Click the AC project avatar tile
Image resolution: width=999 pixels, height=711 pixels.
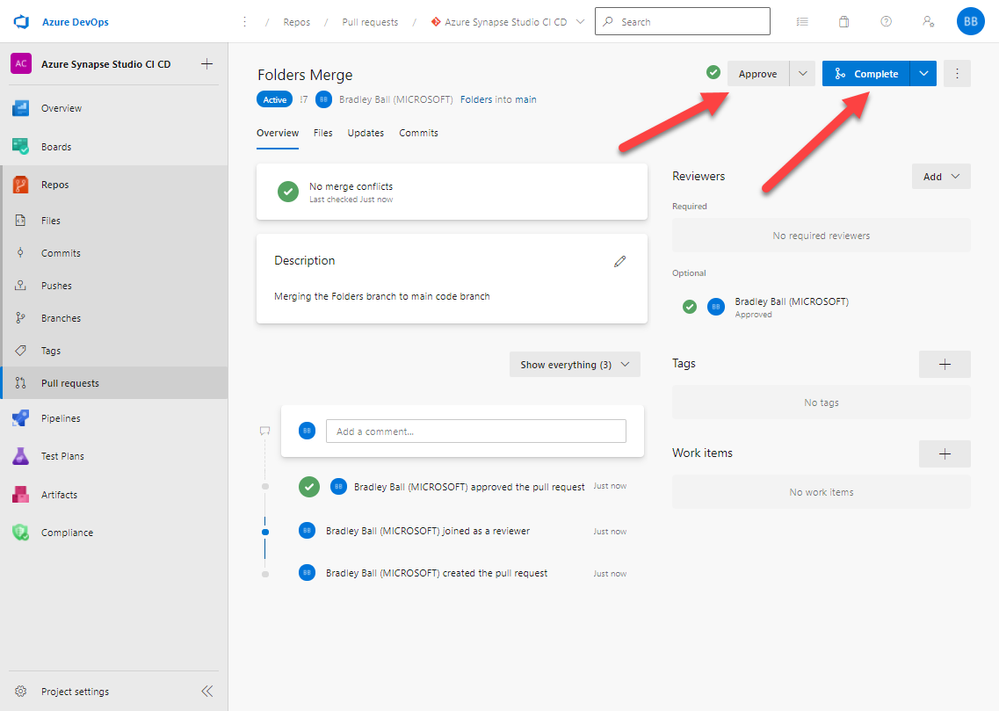21,64
